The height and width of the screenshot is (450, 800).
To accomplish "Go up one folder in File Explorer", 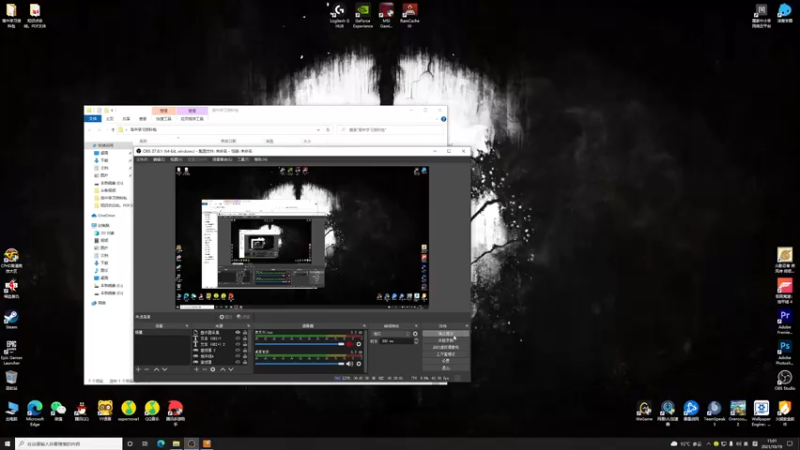I will [113, 130].
